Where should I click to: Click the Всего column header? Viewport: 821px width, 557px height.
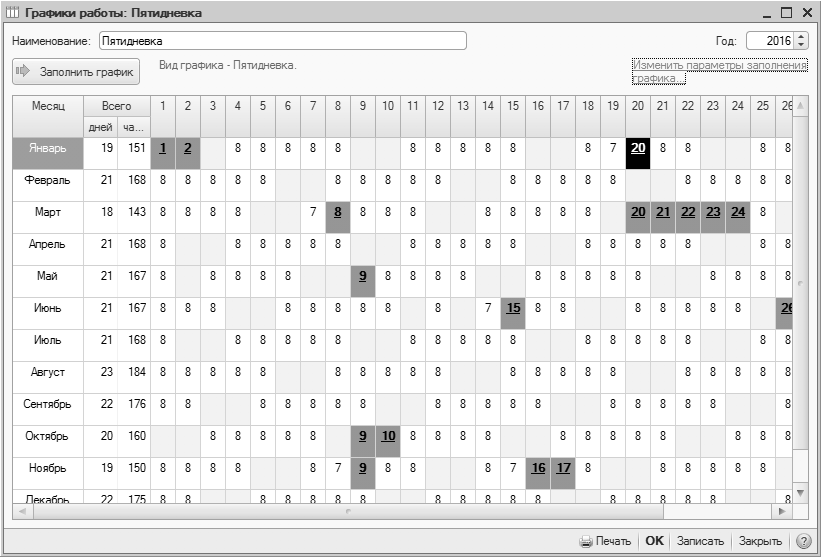click(116, 105)
